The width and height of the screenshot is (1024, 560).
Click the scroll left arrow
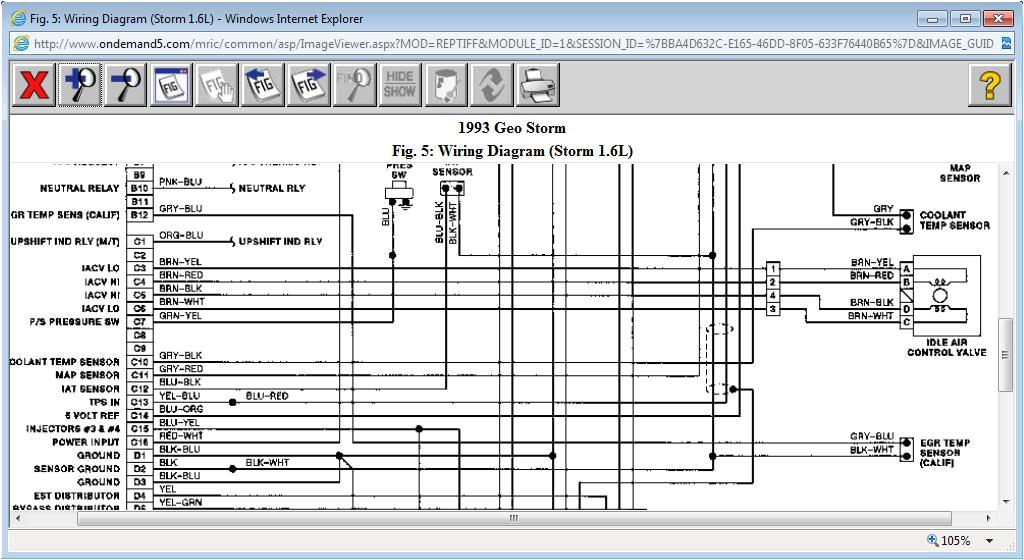point(18,518)
